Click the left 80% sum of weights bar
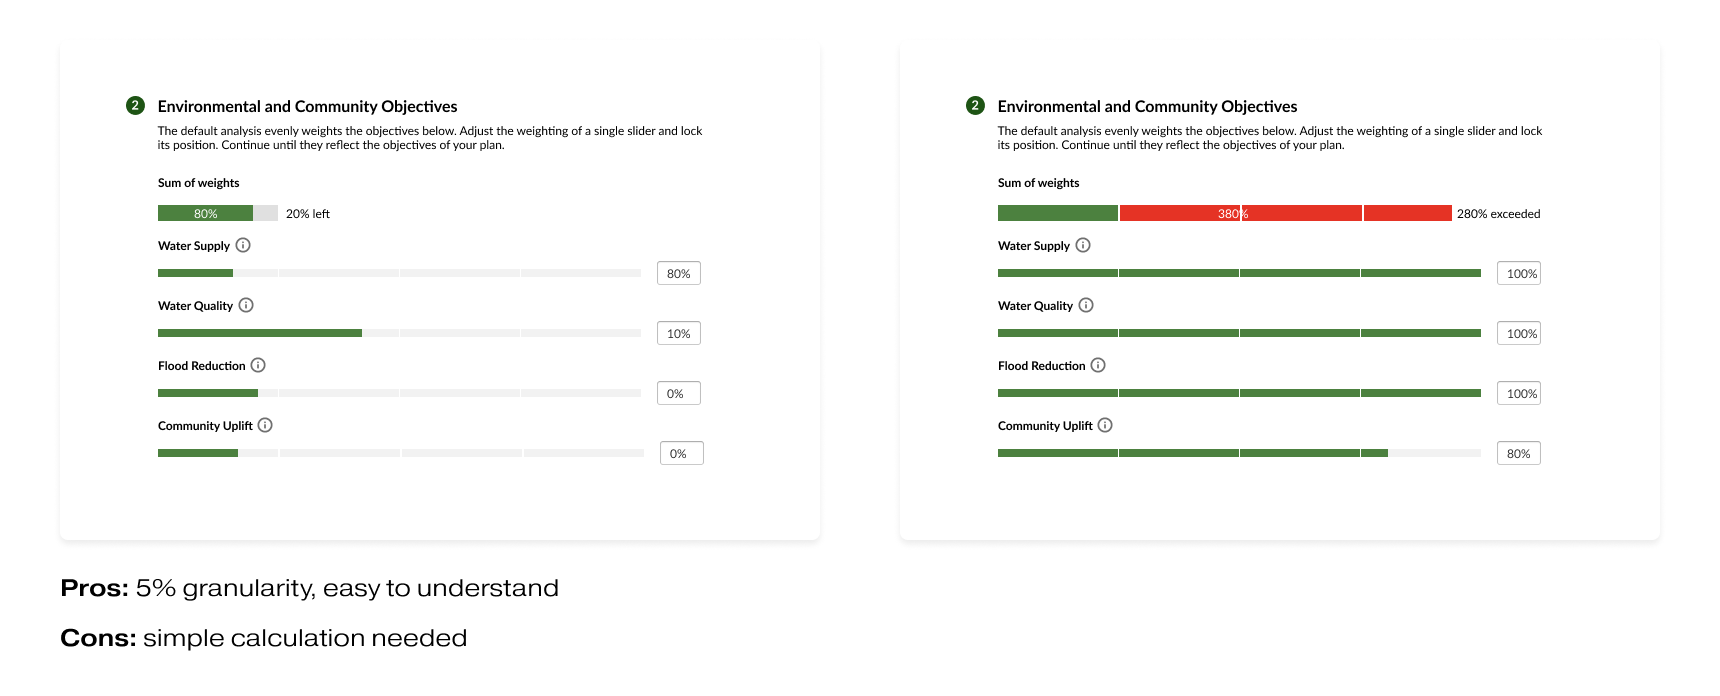 point(206,213)
